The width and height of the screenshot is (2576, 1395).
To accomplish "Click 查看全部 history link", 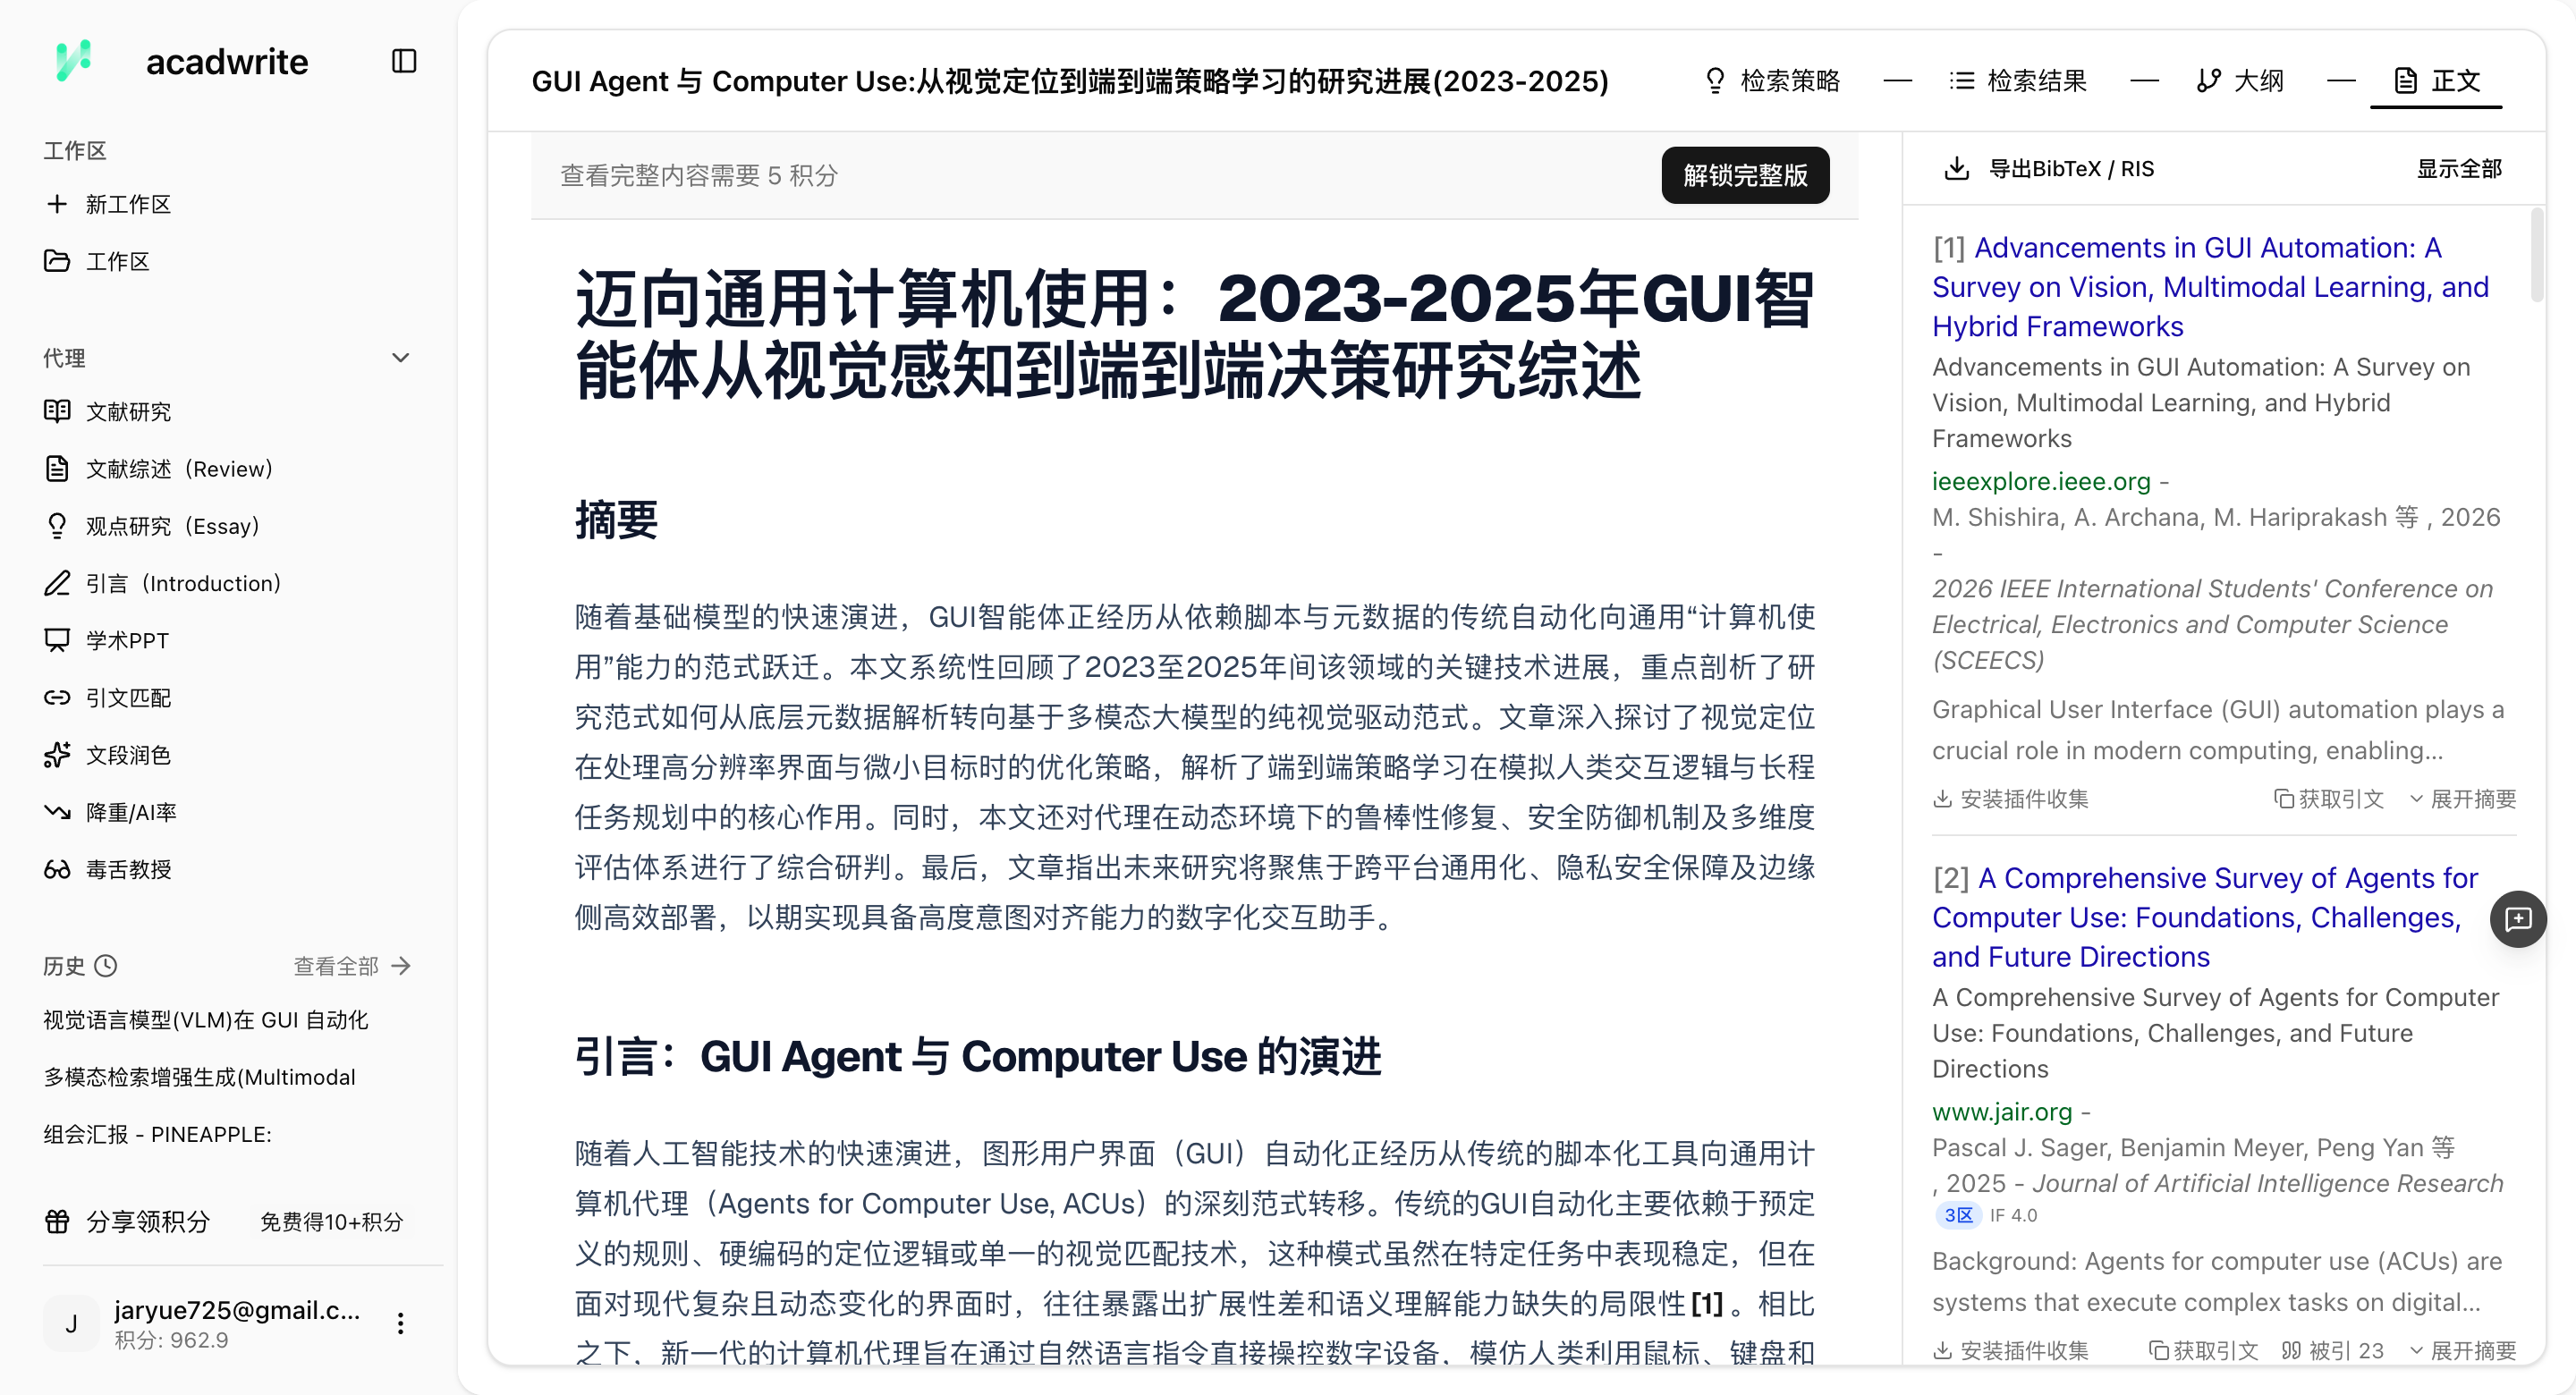I will (352, 966).
